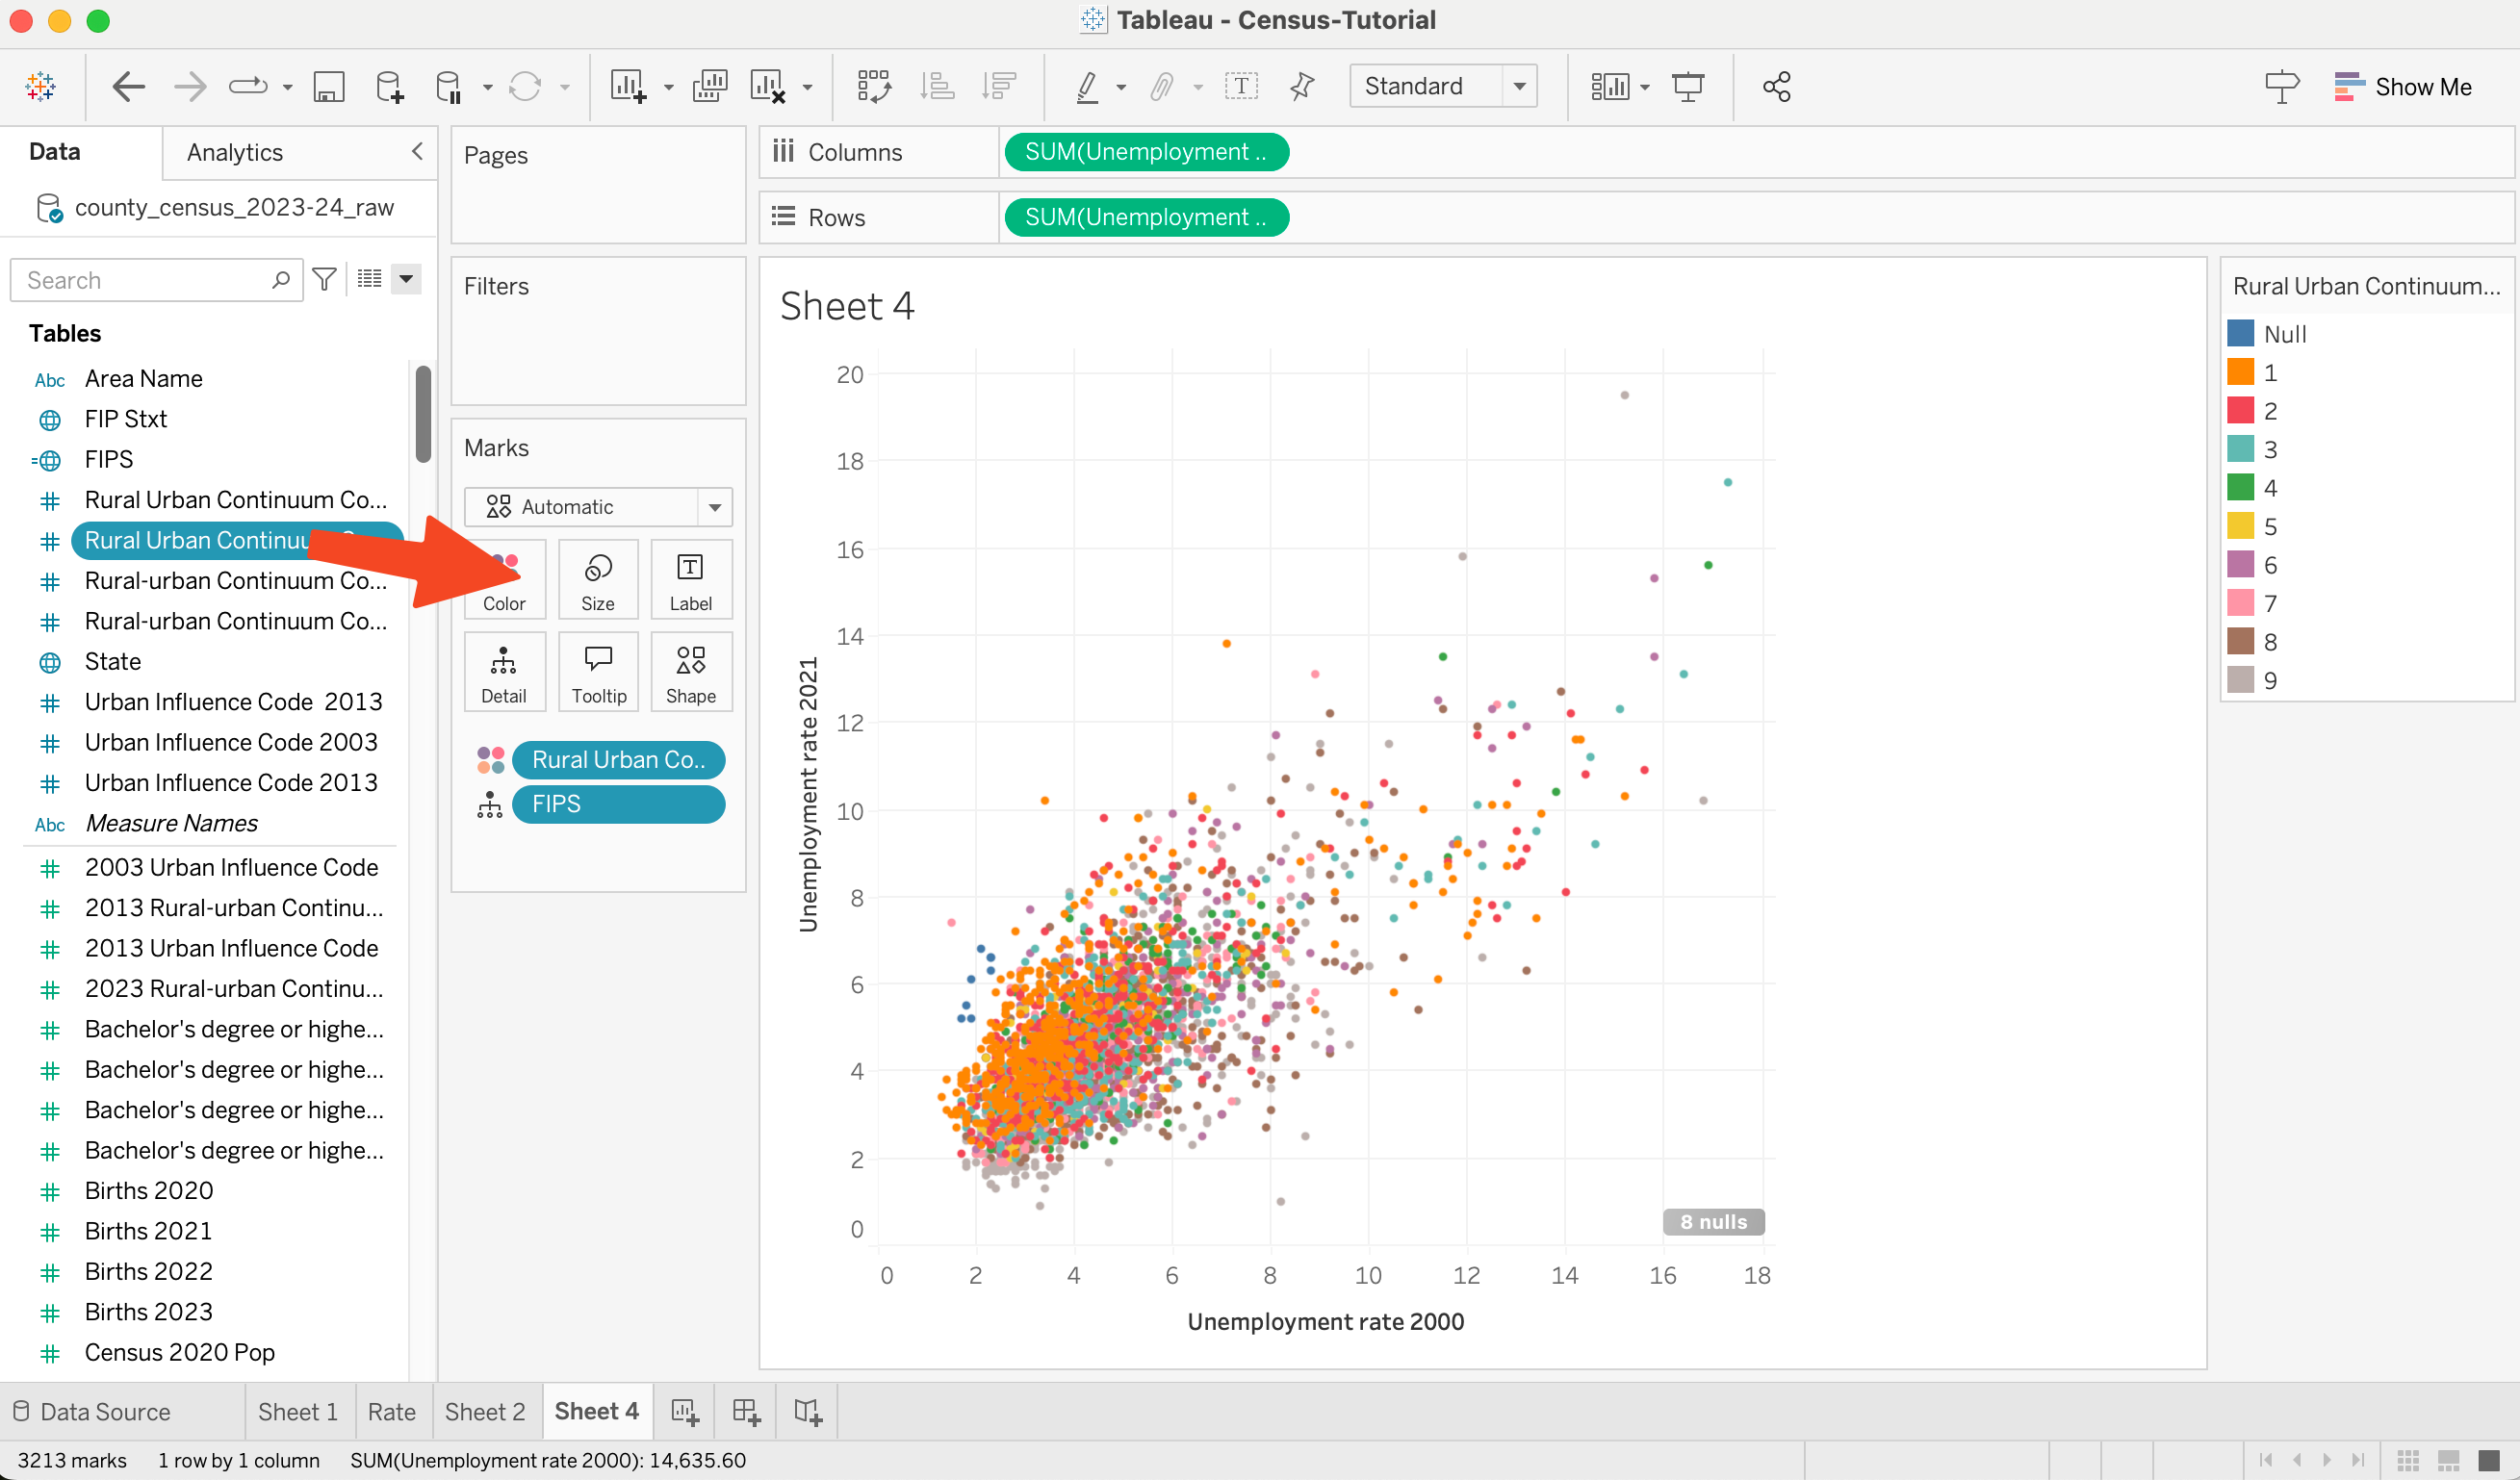2520x1480 pixels.
Task: Switch to the Data pane tab
Action: tap(55, 151)
